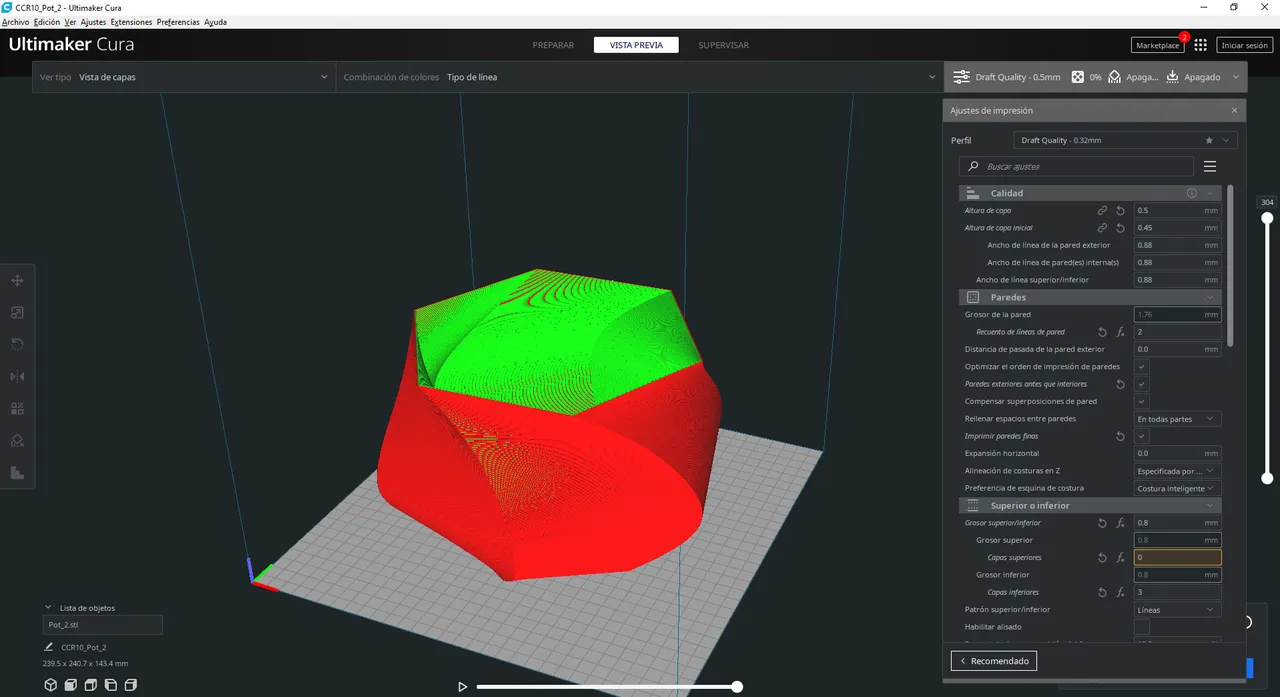This screenshot has width=1280, height=697.
Task: Open the Ayuda menu
Action: tap(216, 22)
